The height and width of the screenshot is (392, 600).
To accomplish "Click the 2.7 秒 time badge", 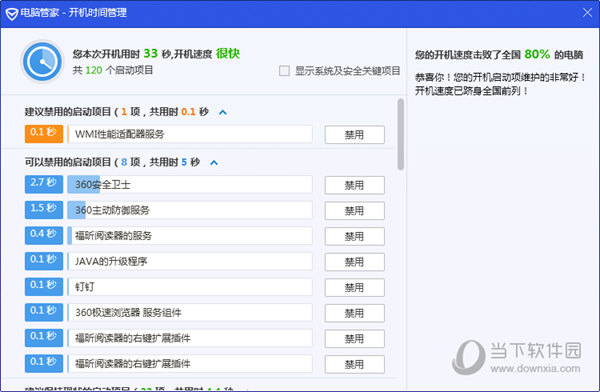I will (44, 185).
